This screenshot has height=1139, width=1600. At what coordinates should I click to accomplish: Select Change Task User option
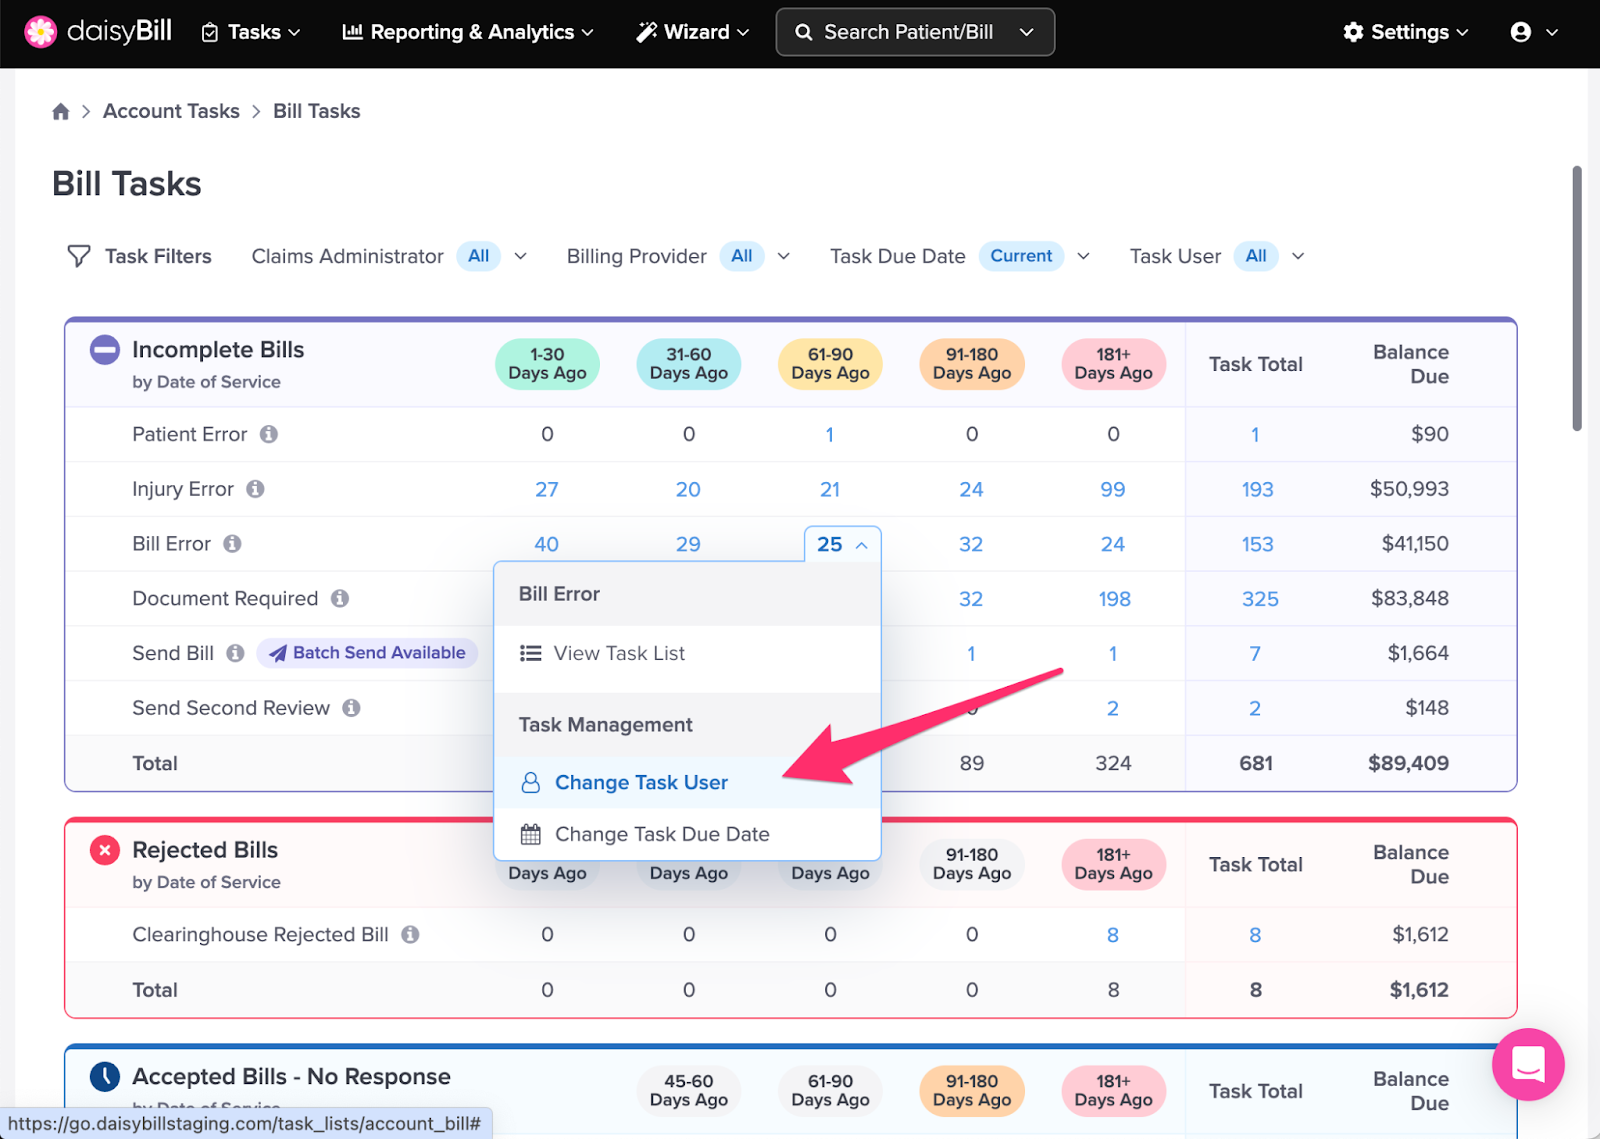[688, 782]
